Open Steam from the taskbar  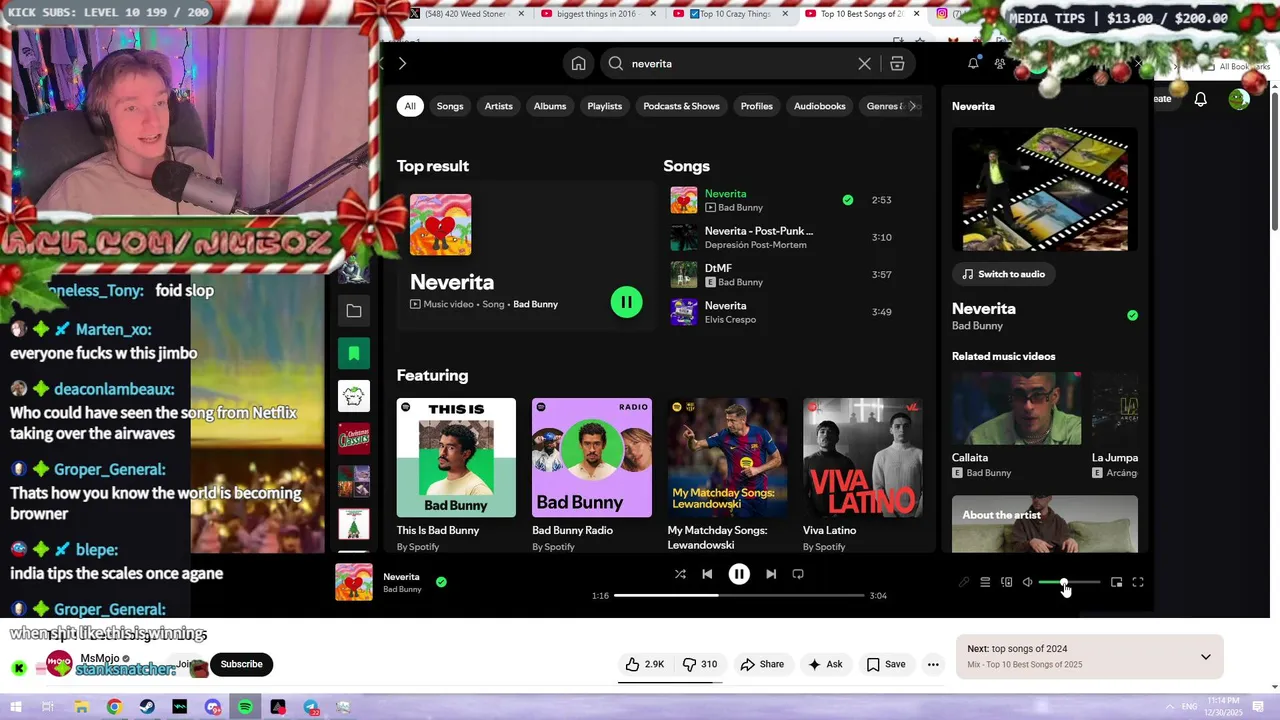coord(147,707)
